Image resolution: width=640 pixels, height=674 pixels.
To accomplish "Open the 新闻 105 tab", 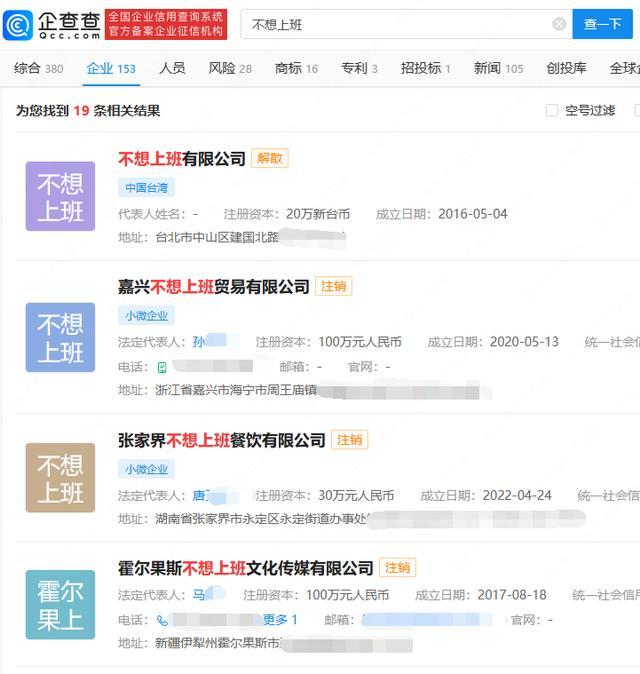I will click(498, 68).
